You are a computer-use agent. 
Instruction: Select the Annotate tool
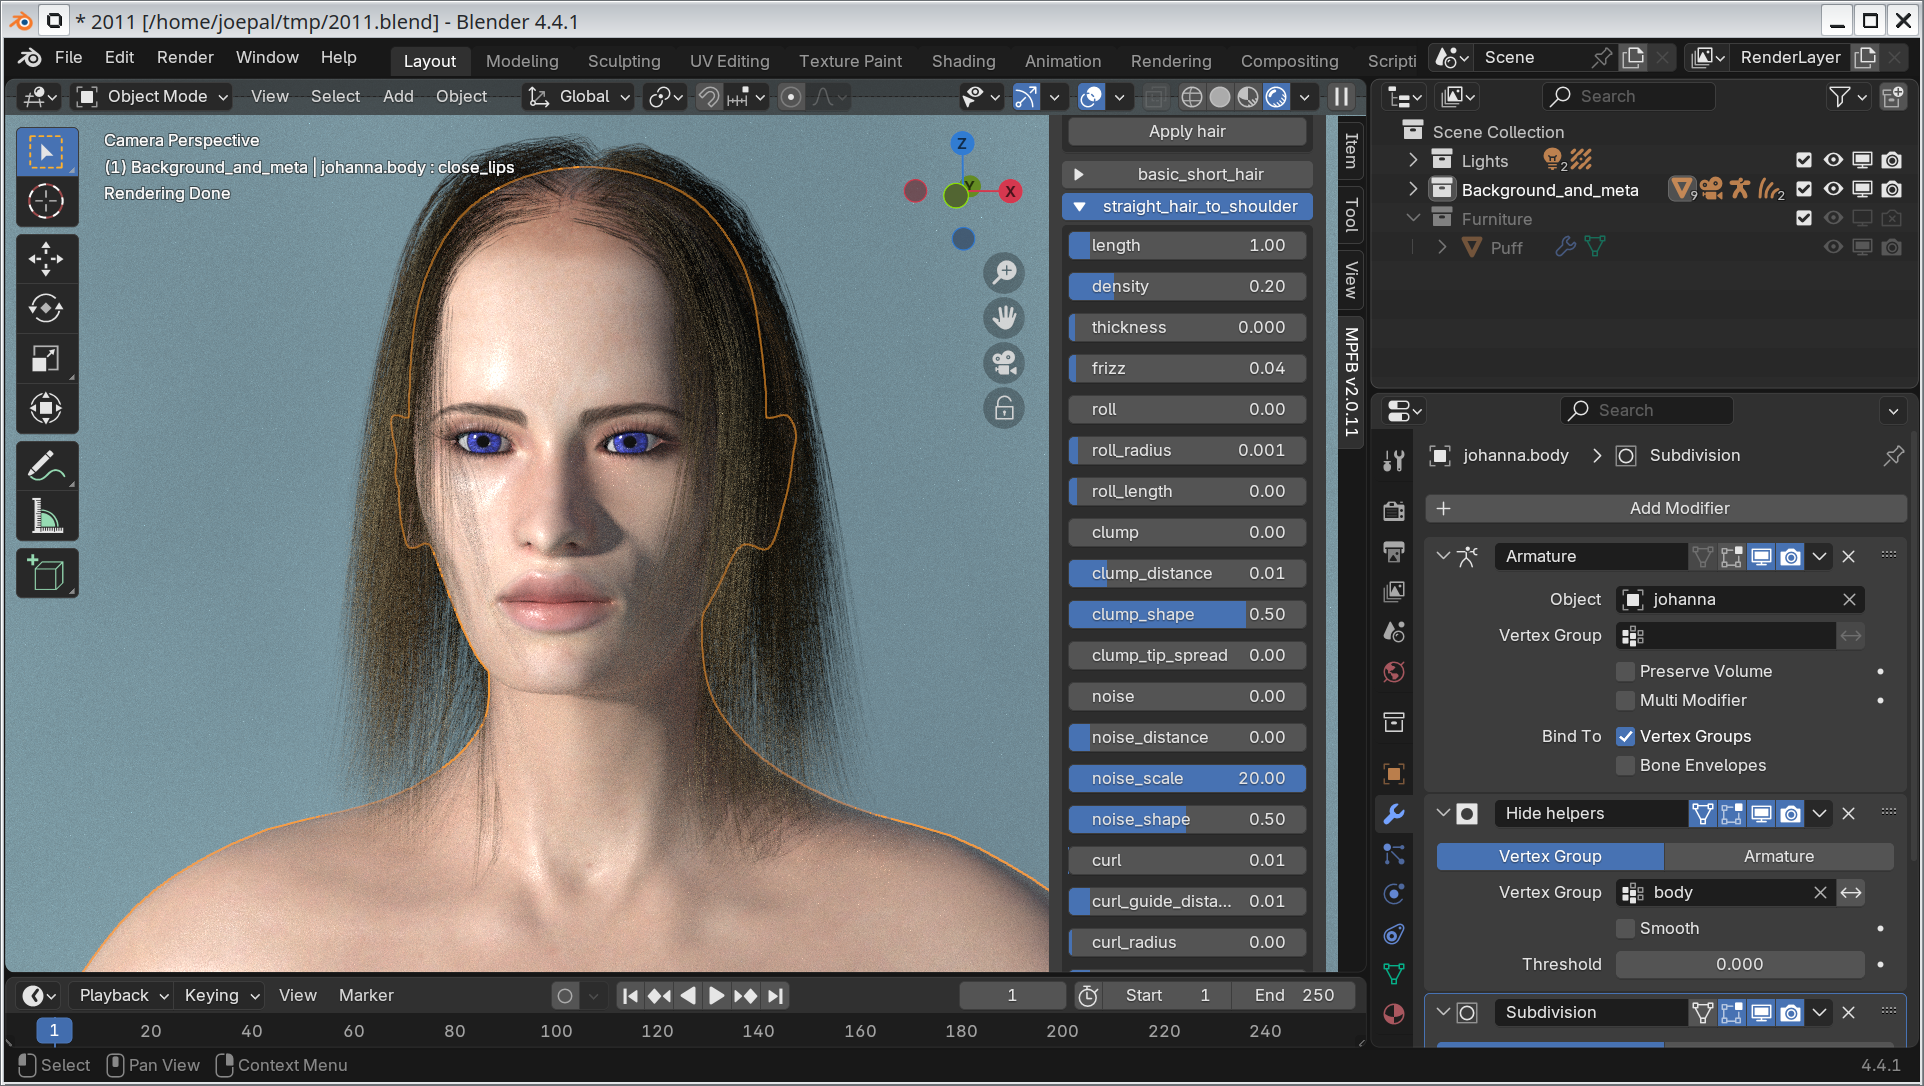[46, 466]
